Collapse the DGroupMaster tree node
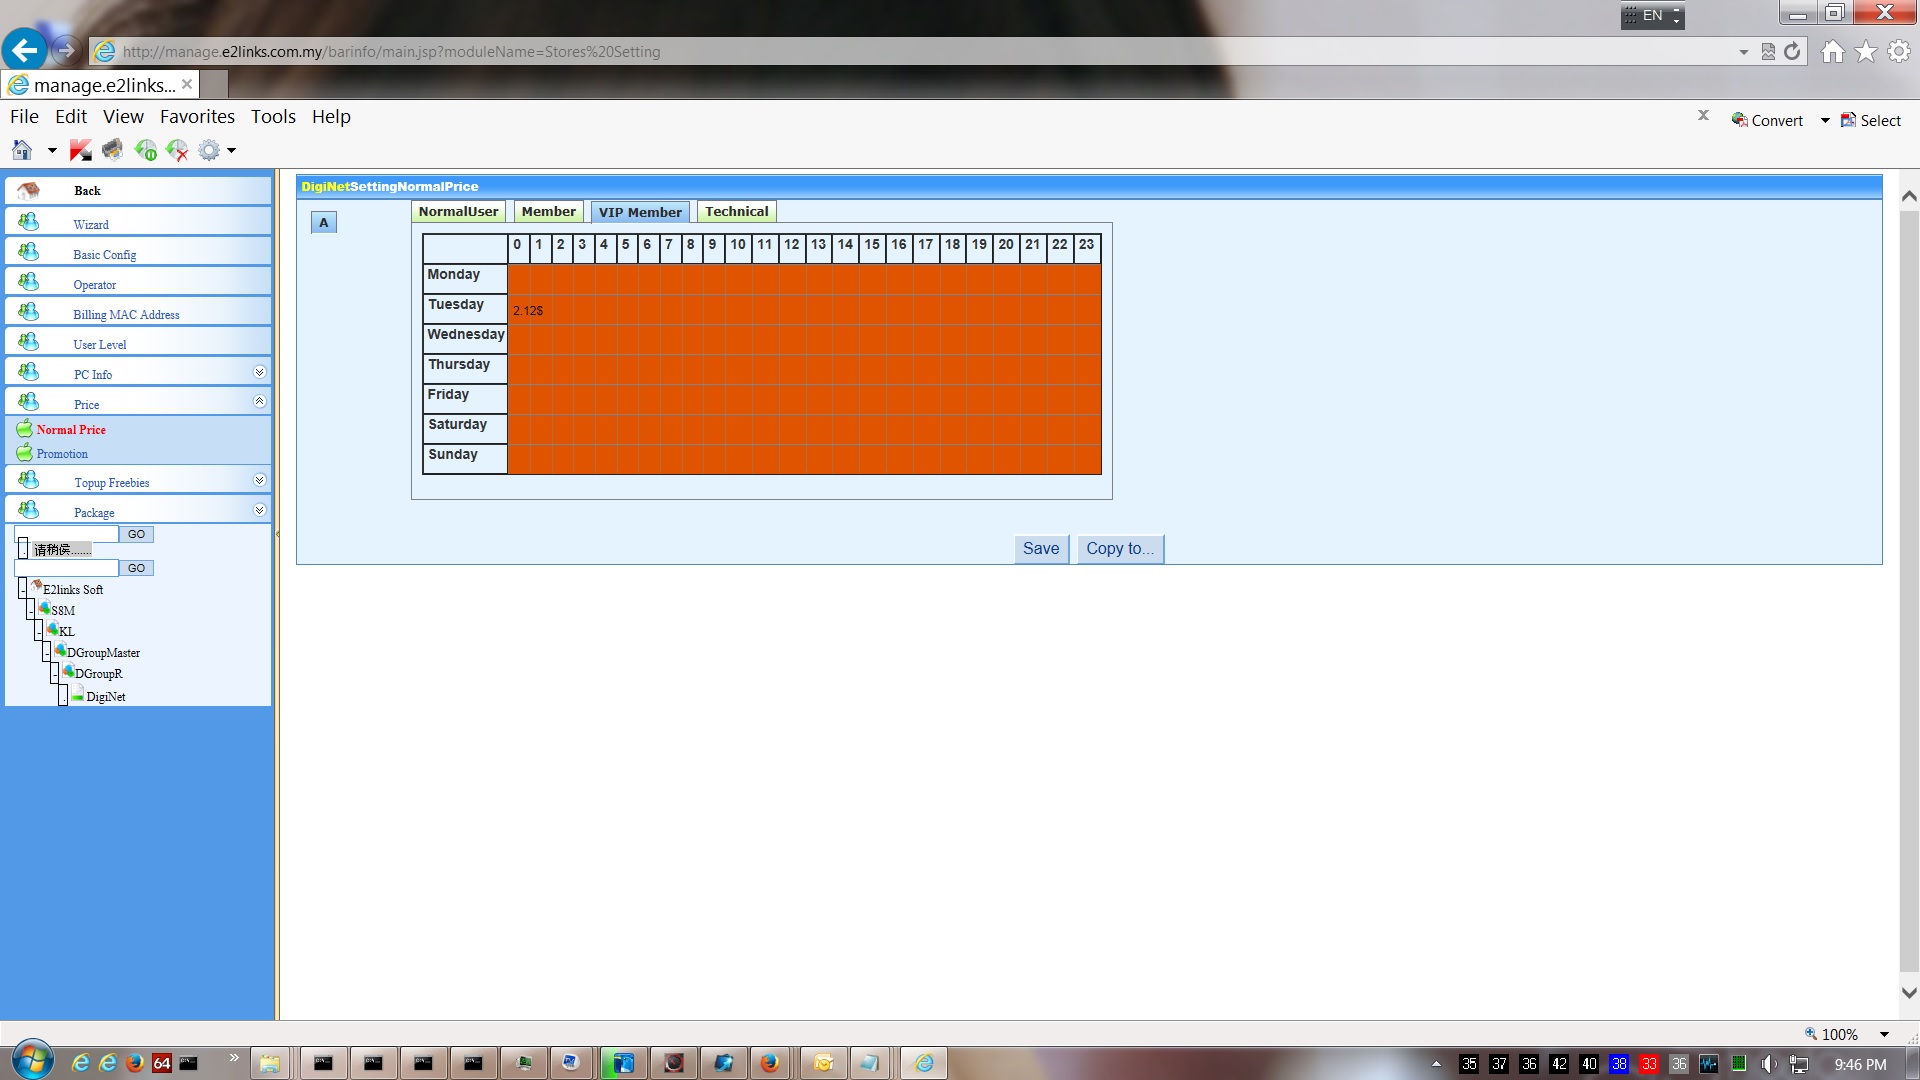Screen dimensions: 1920x1080 point(46,652)
